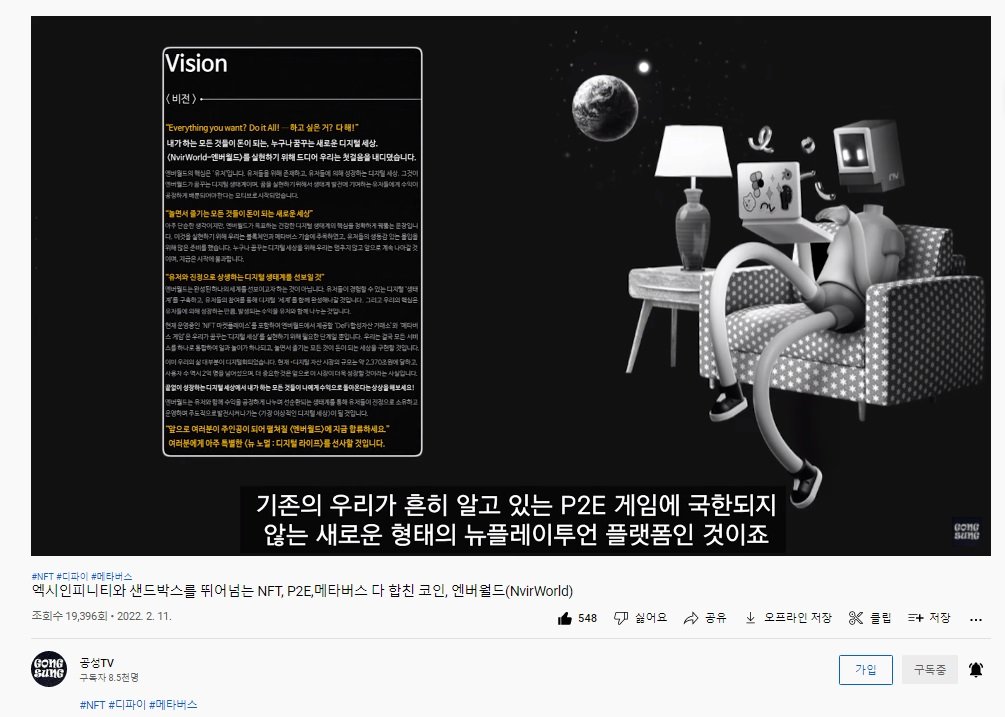Click the #디파이 hashtag in the description
1005x717 pixels.
pos(127,704)
